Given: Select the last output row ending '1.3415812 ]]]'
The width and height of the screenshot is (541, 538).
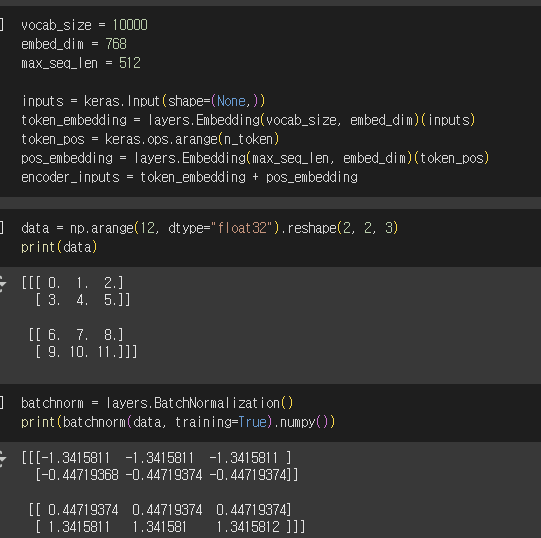Looking at the screenshot, I should point(170,527).
